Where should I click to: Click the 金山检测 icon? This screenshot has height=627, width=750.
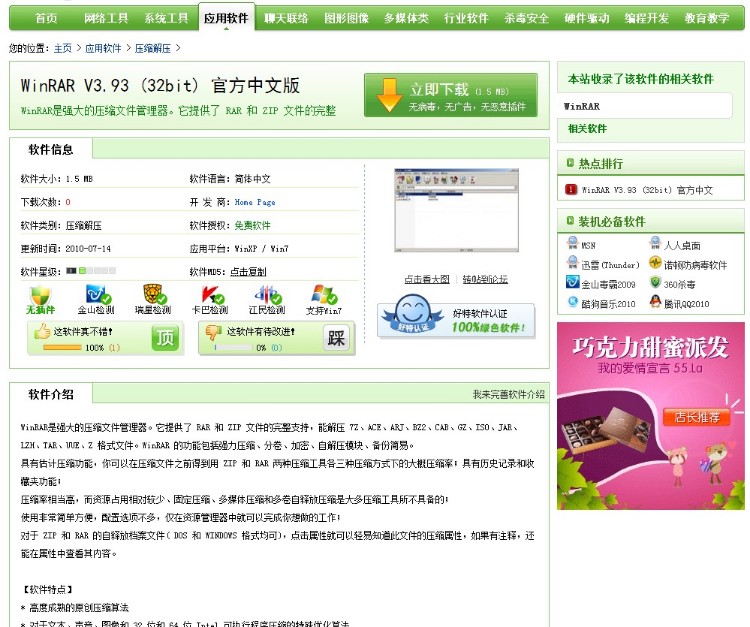98,295
